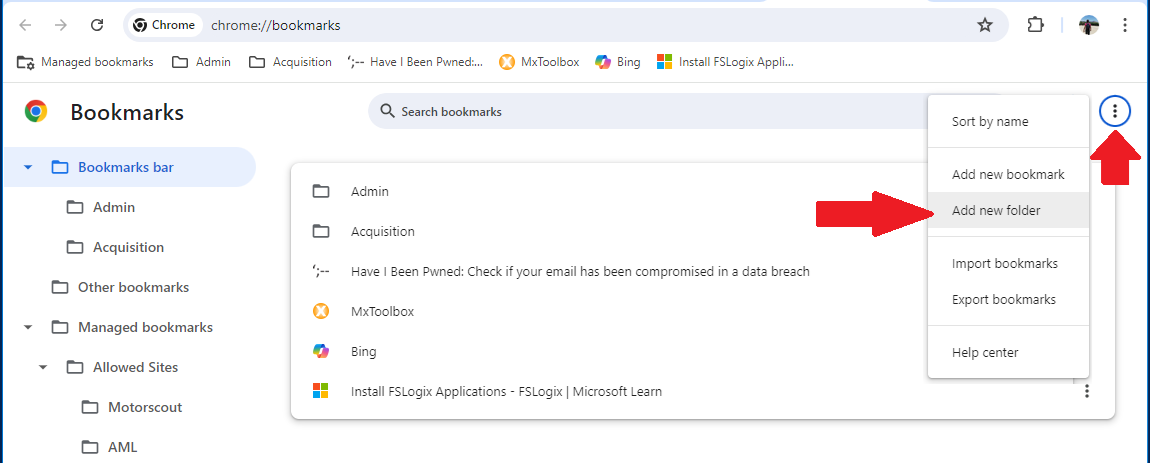The height and width of the screenshot is (463, 1150).
Task: Click the three-dot organize icon beside search
Action: click(1115, 112)
